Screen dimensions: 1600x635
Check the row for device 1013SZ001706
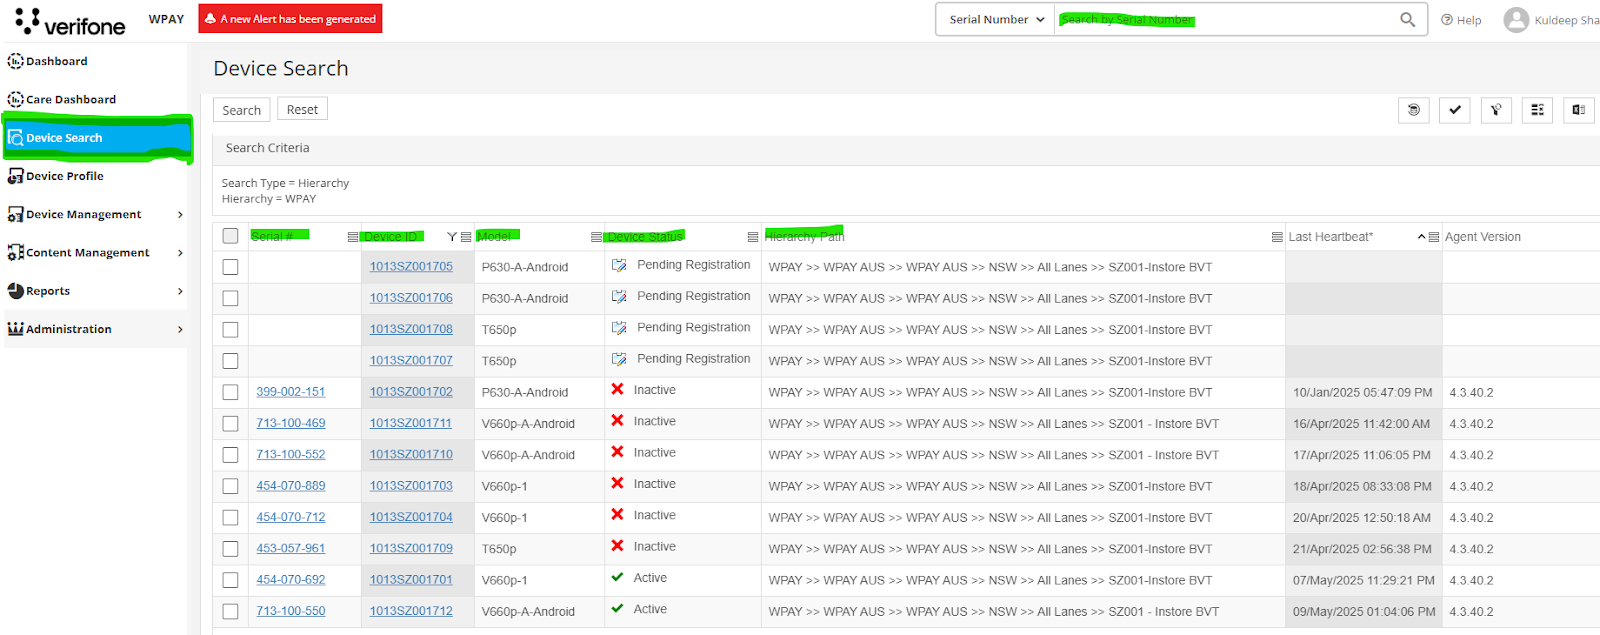(230, 298)
